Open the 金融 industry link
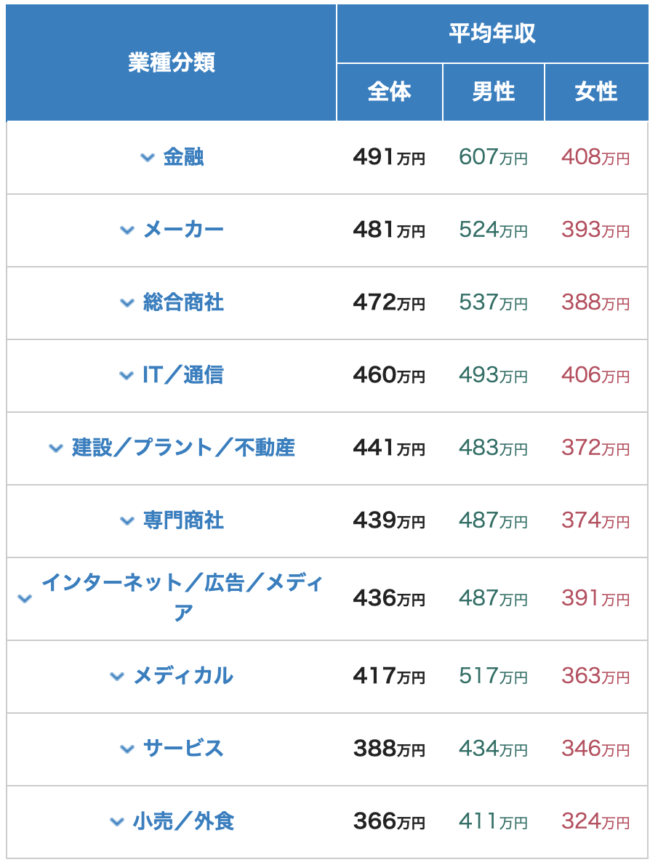Screen dimensions: 650x862 click(184, 157)
